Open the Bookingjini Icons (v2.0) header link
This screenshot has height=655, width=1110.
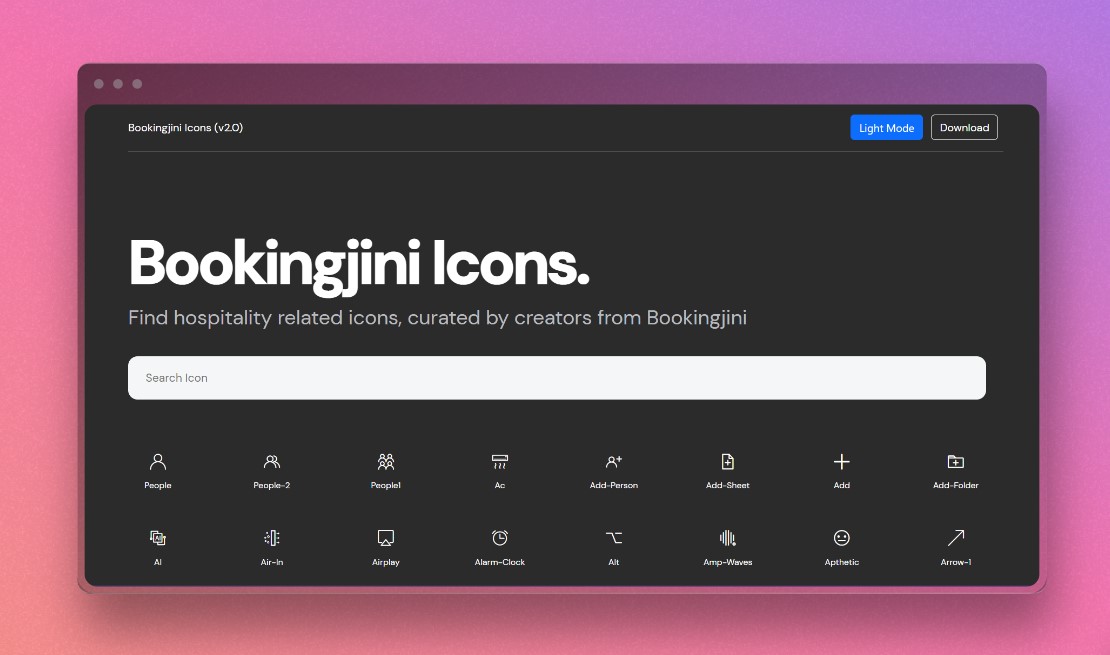click(x=185, y=127)
